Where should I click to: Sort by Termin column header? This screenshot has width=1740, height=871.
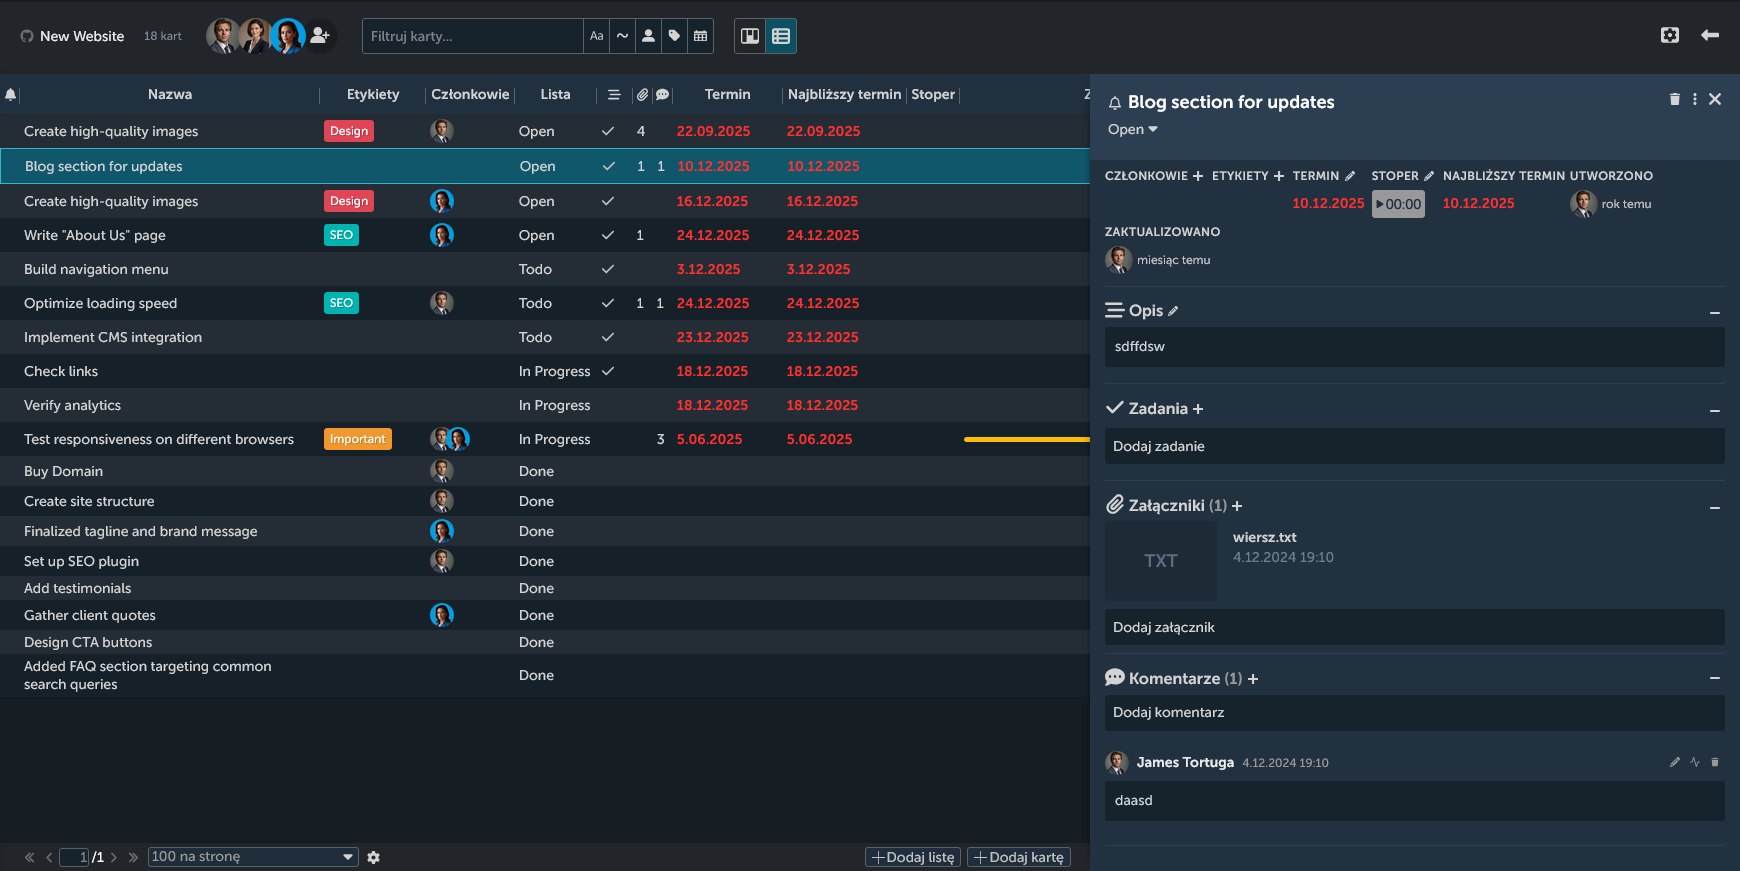(727, 95)
